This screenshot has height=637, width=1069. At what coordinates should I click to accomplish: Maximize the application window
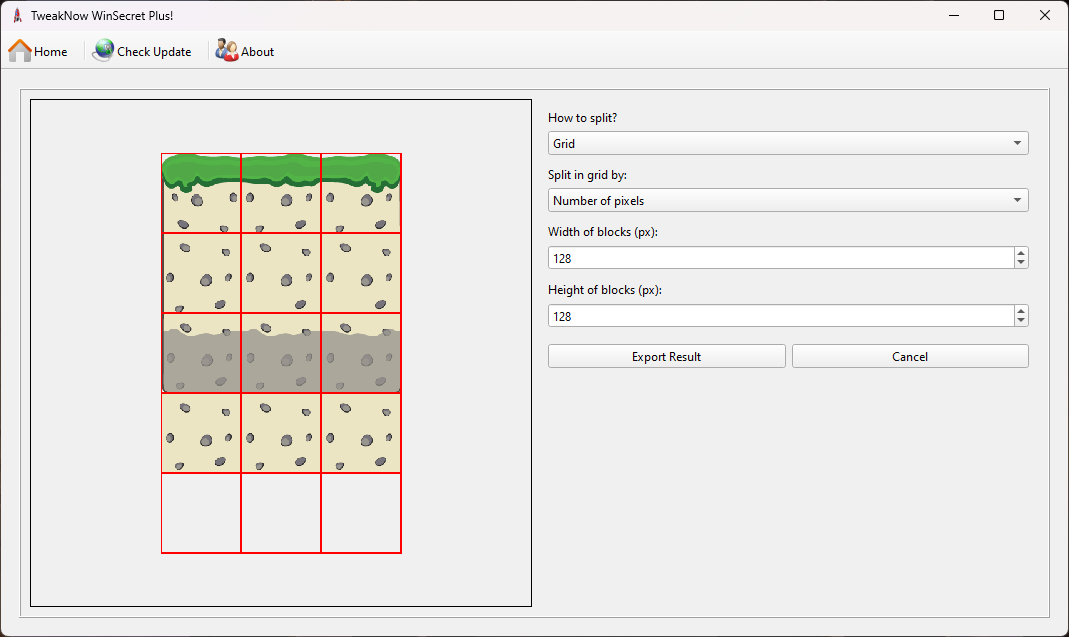click(999, 15)
